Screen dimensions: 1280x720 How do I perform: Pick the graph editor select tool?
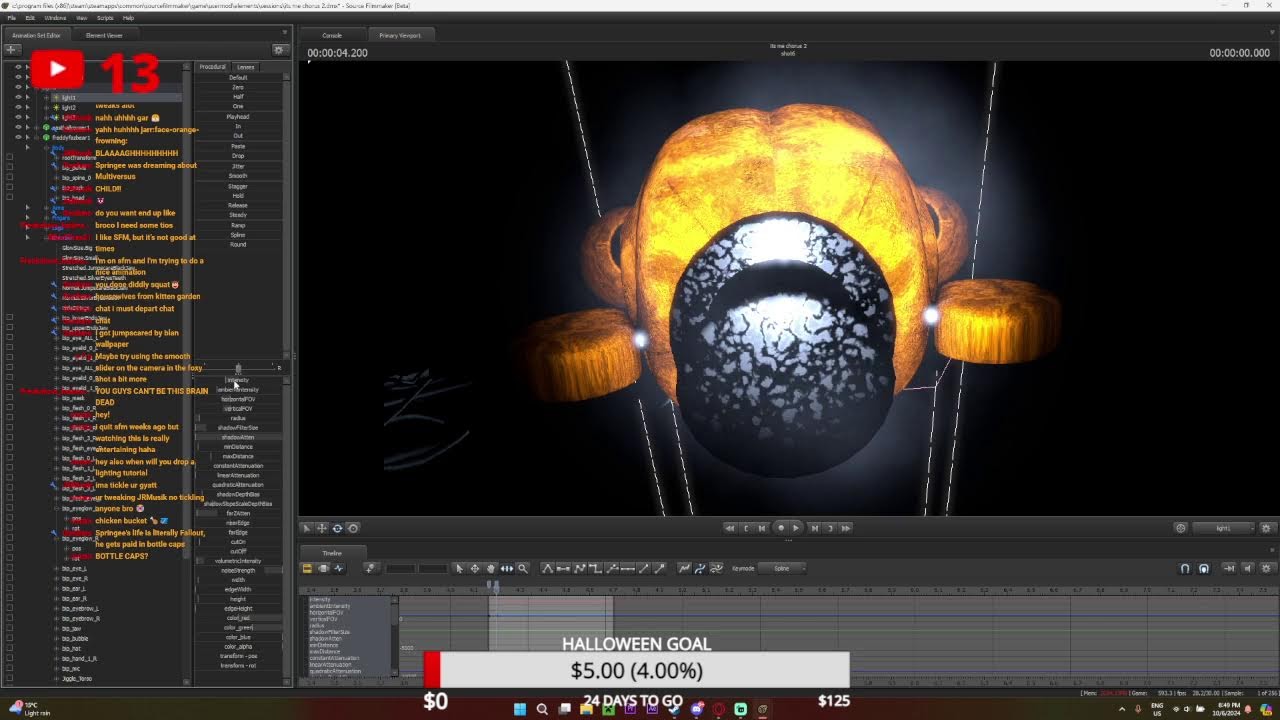459,568
